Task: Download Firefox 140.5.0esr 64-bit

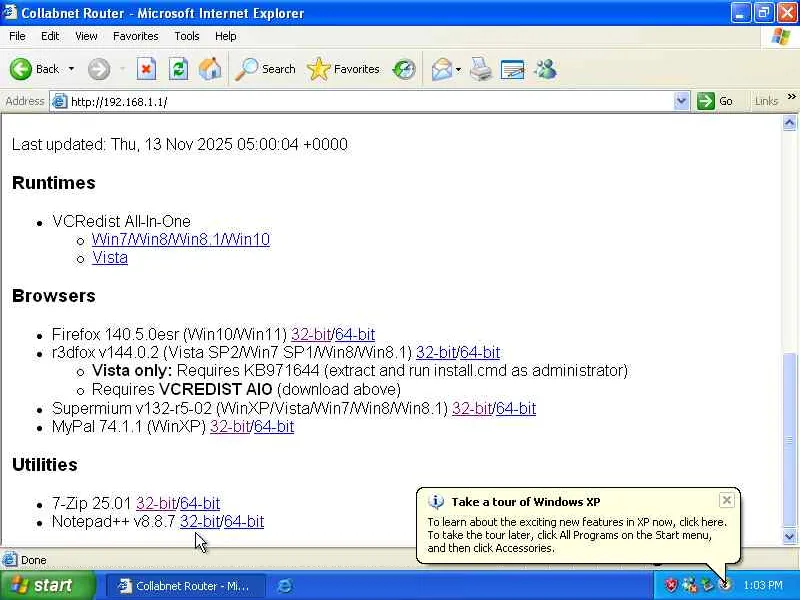Action: pos(355,335)
